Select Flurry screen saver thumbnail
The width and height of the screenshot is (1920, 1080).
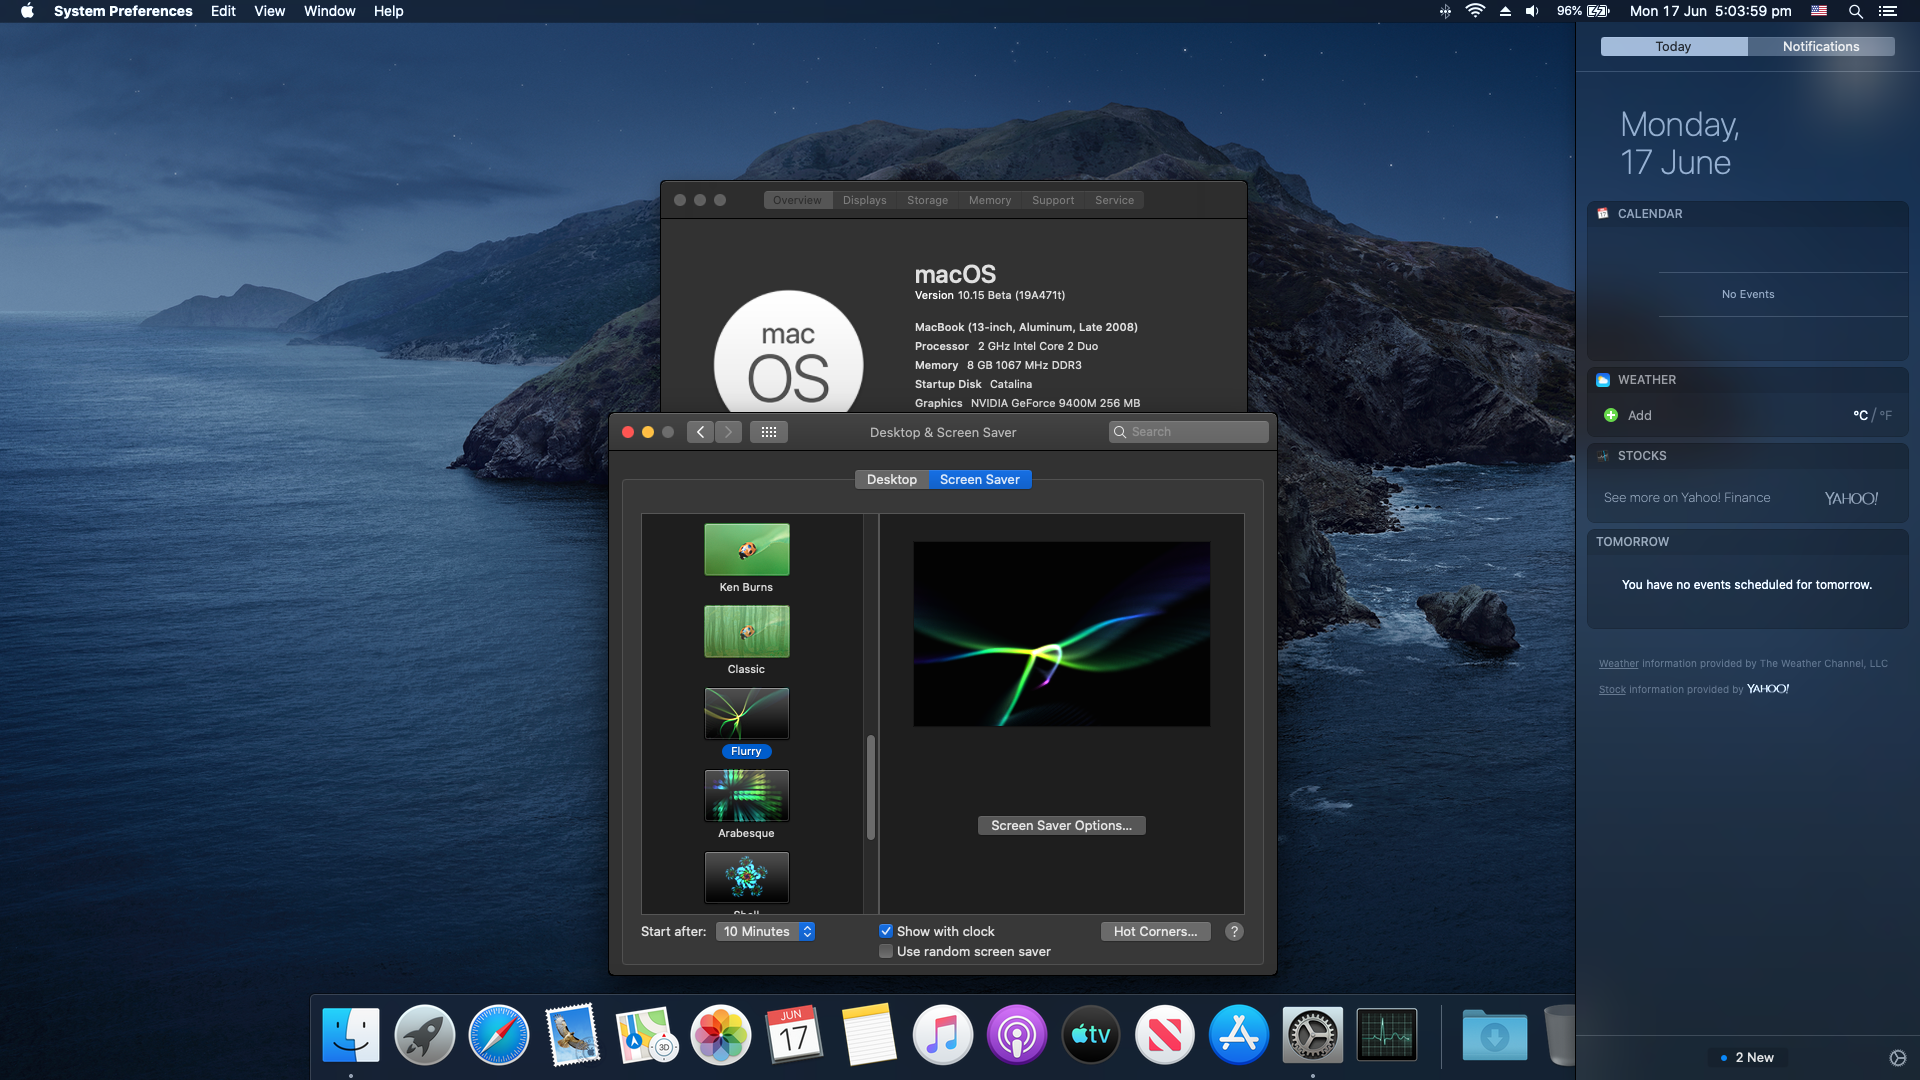point(747,713)
